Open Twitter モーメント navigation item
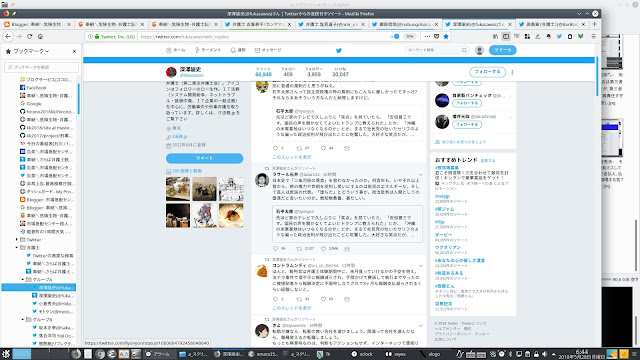 tap(208, 50)
